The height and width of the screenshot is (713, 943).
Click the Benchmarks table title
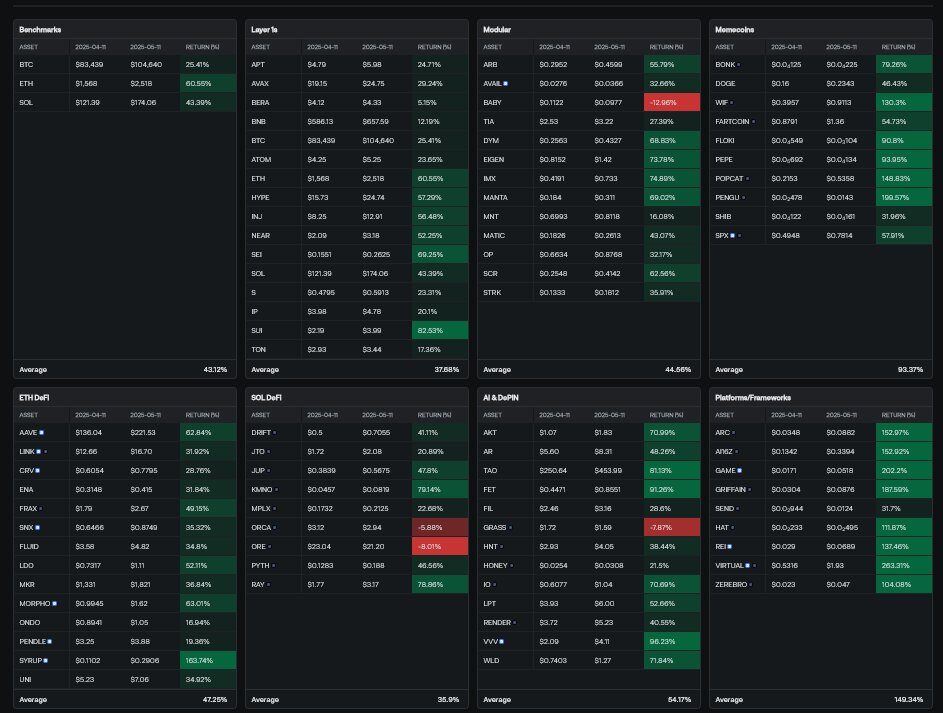(x=40, y=29)
